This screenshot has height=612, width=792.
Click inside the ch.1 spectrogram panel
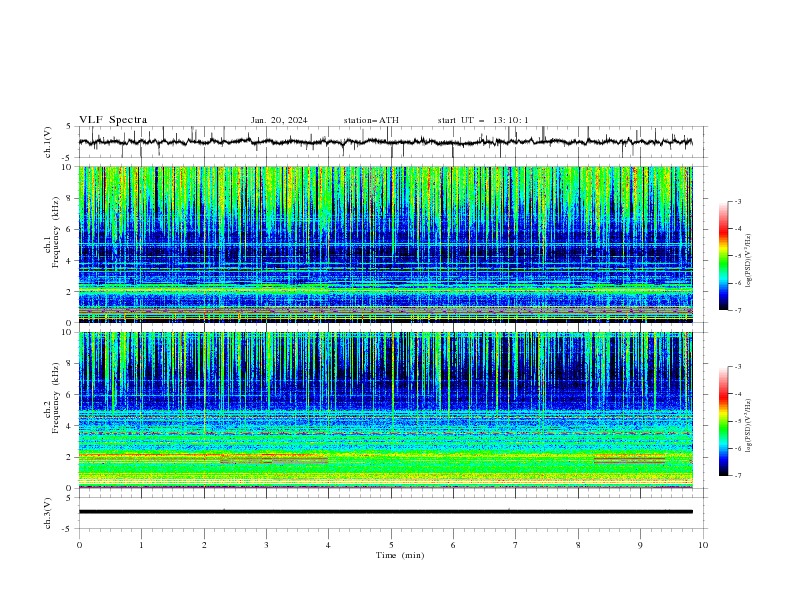385,244
